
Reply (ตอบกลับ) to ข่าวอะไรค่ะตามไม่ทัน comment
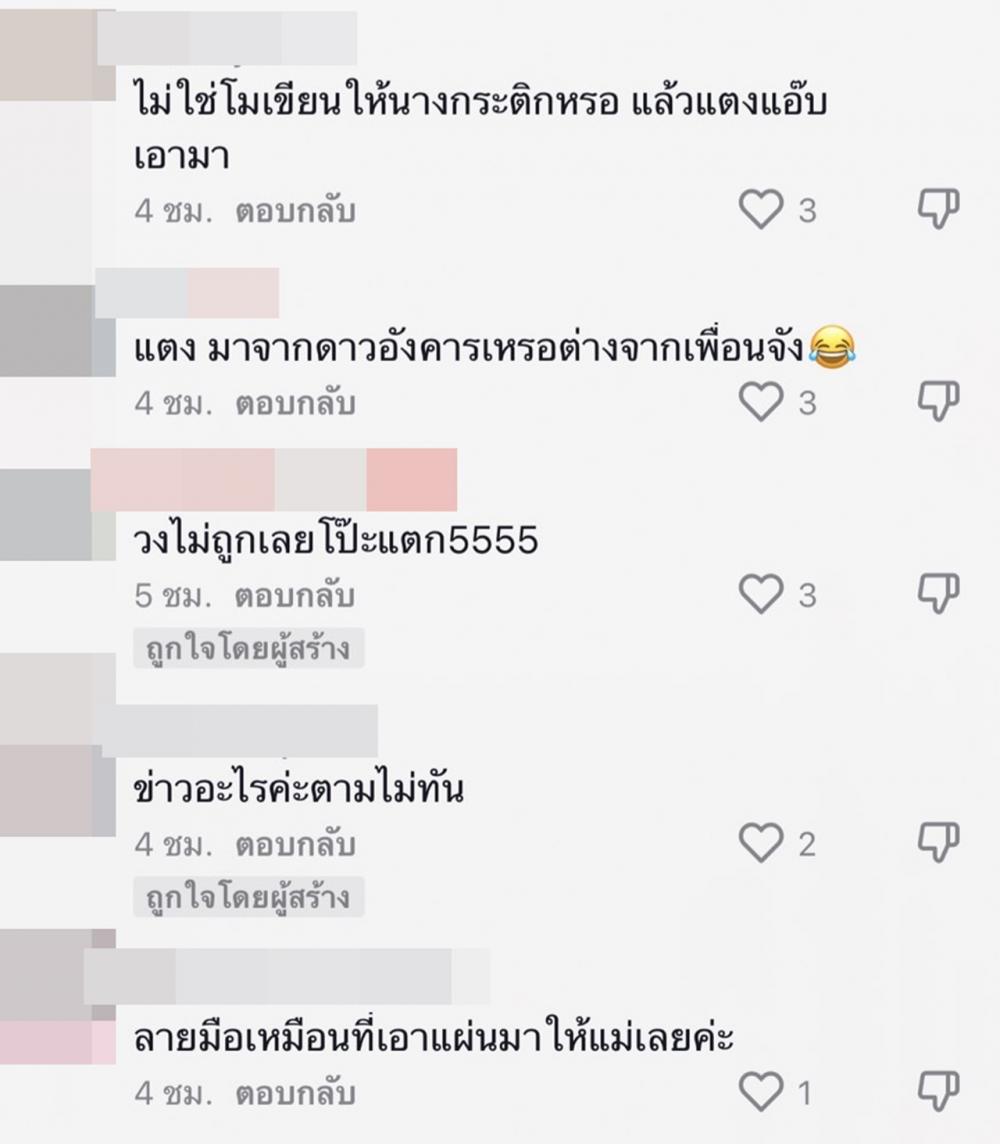295,845
